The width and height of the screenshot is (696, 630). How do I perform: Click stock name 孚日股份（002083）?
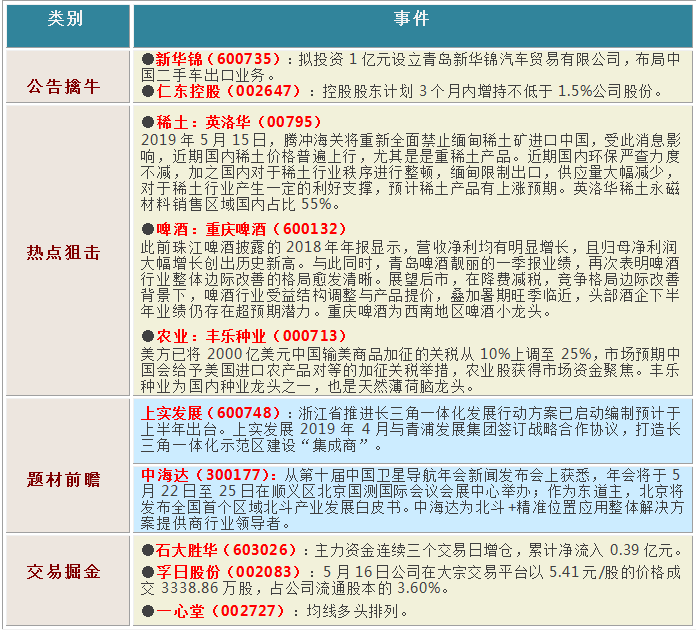(229, 572)
